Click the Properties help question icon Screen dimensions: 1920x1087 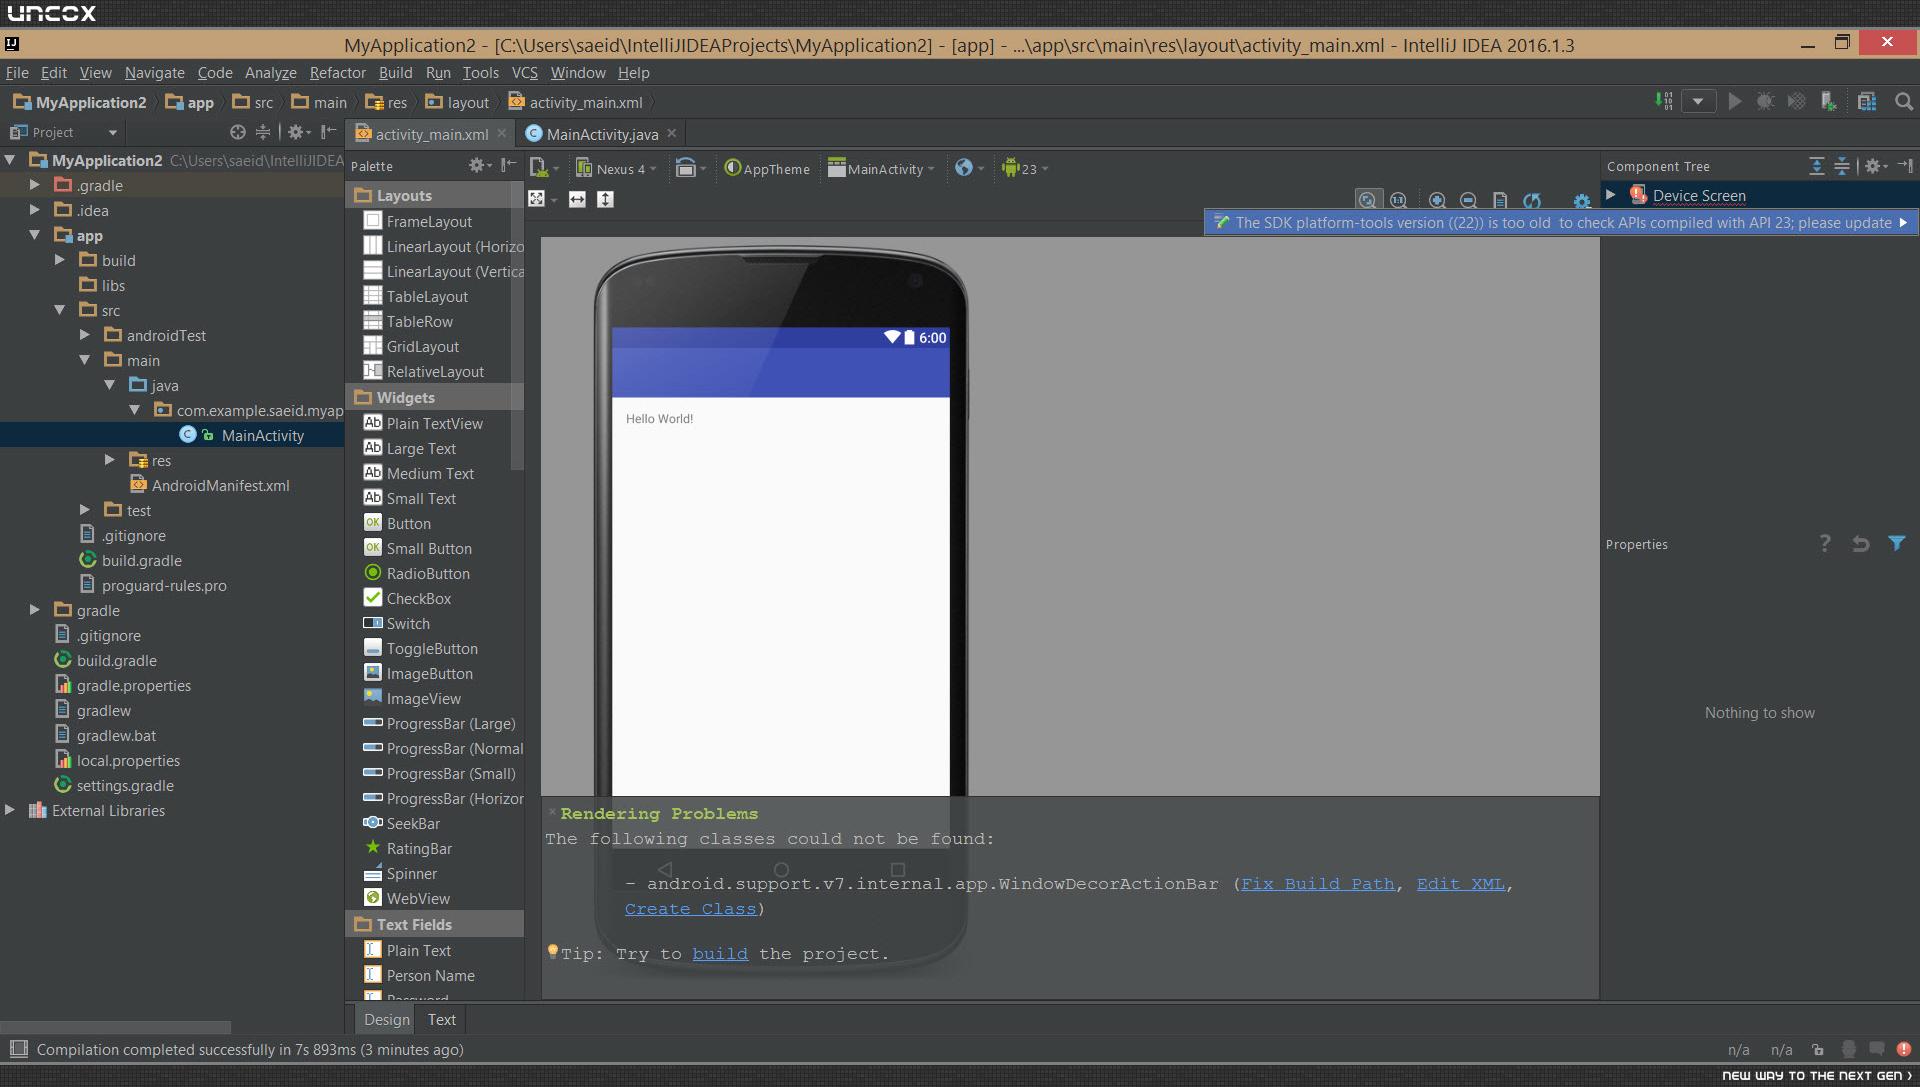1825,543
